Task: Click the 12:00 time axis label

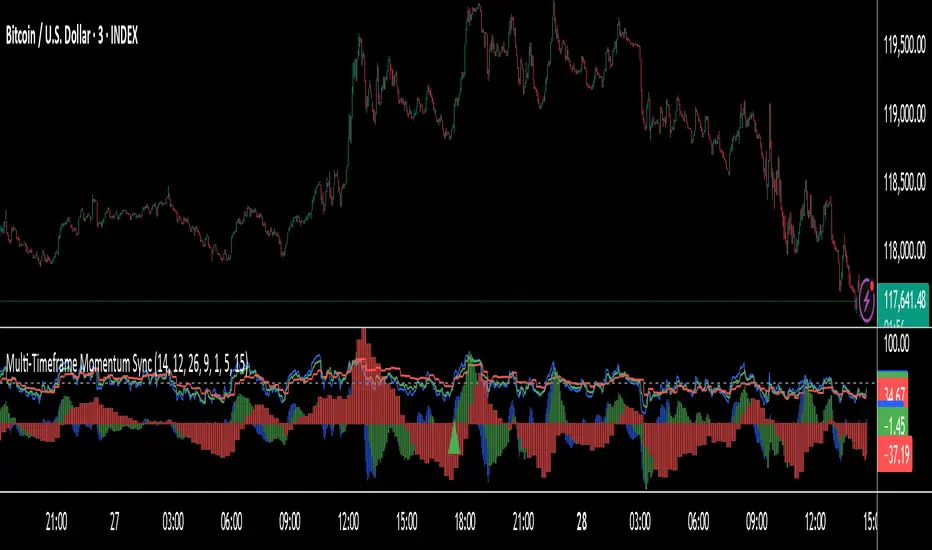Action: tap(348, 521)
